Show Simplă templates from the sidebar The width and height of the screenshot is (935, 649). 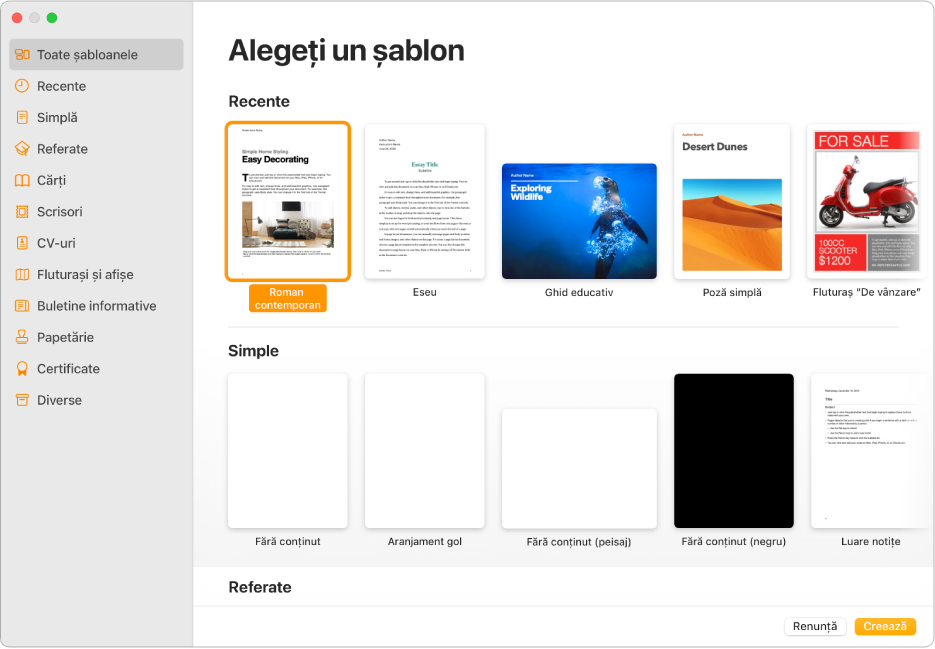pos(97,118)
